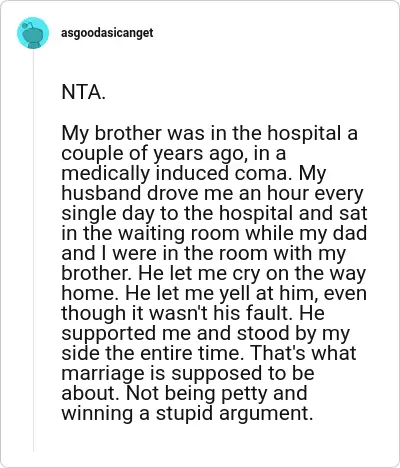Click the final line "winning a stupid argument."

[187, 413]
